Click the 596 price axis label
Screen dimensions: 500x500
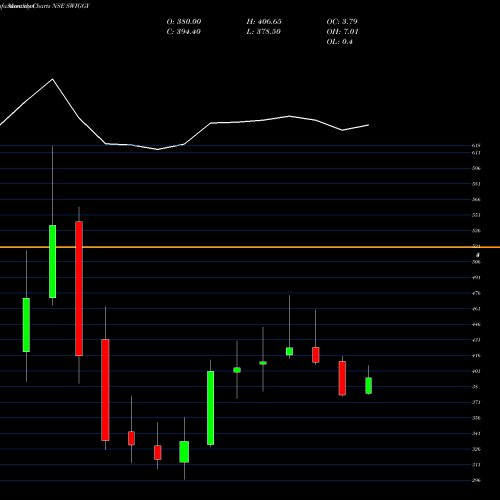(x=476, y=168)
